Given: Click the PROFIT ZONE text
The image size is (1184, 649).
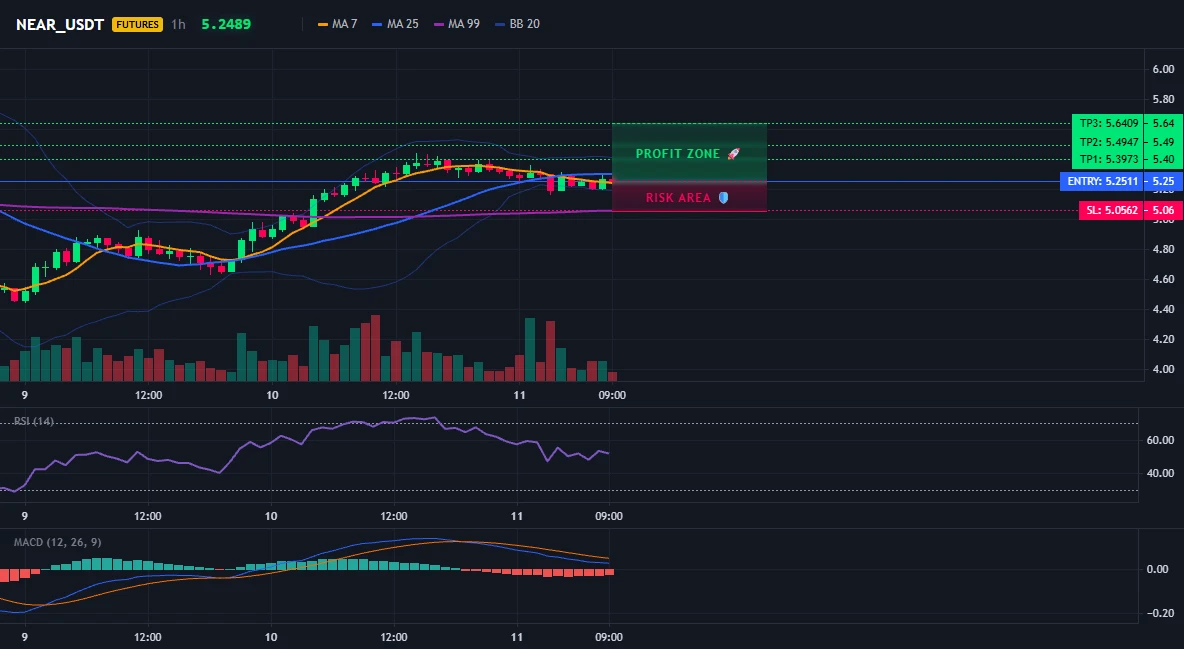Looking at the screenshot, I should coord(677,153).
